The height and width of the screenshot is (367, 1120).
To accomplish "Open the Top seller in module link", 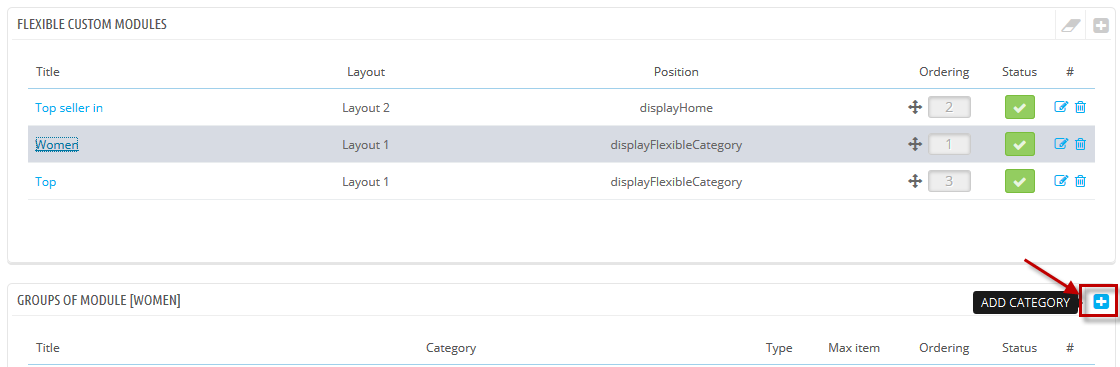I will tap(69, 108).
